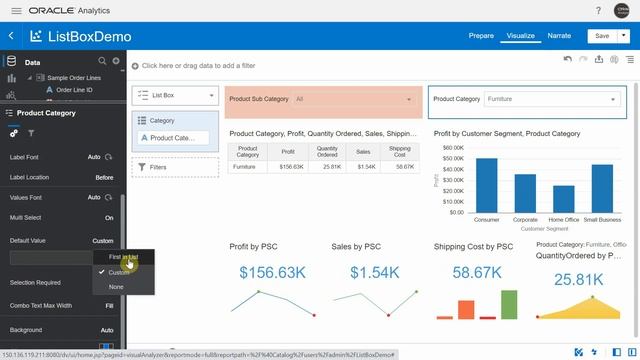
Task: Open the Product Sub Category All dropdown
Action: coord(353,99)
